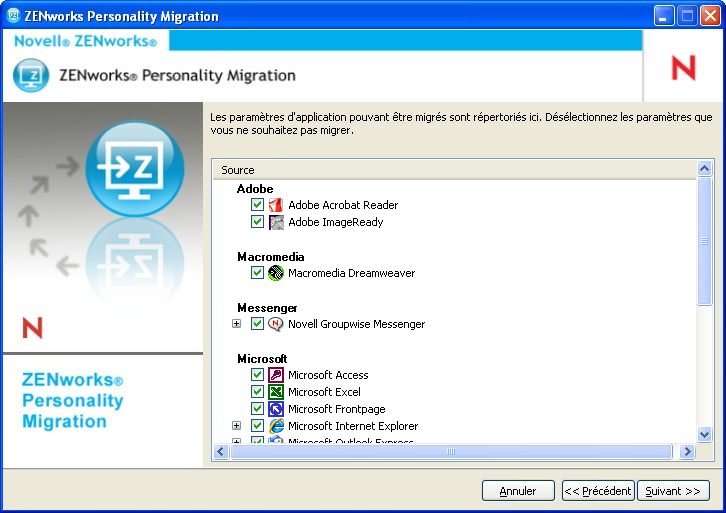The image size is (726, 513).
Task: Deselect Macromedia Dreamweaver checkbox
Action: (x=257, y=273)
